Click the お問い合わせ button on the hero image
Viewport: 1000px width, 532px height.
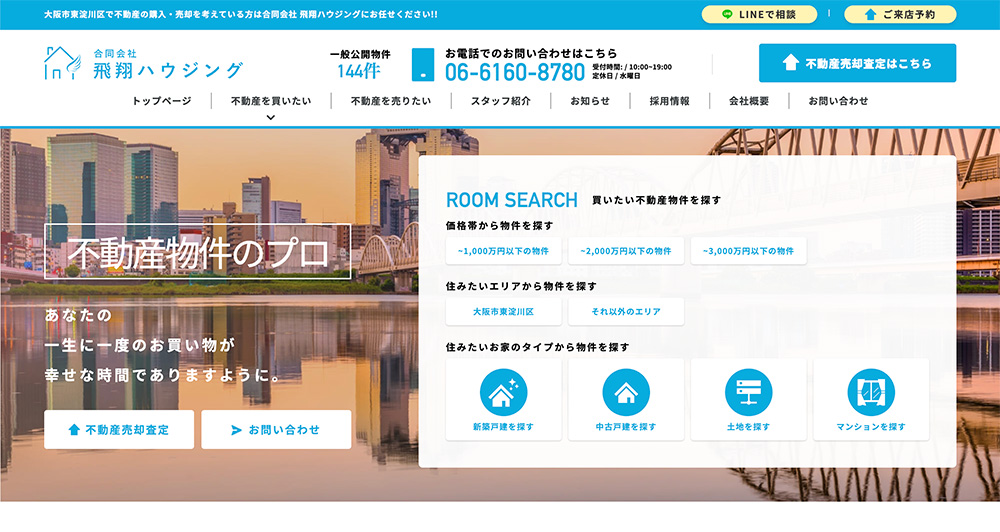[x=276, y=430]
